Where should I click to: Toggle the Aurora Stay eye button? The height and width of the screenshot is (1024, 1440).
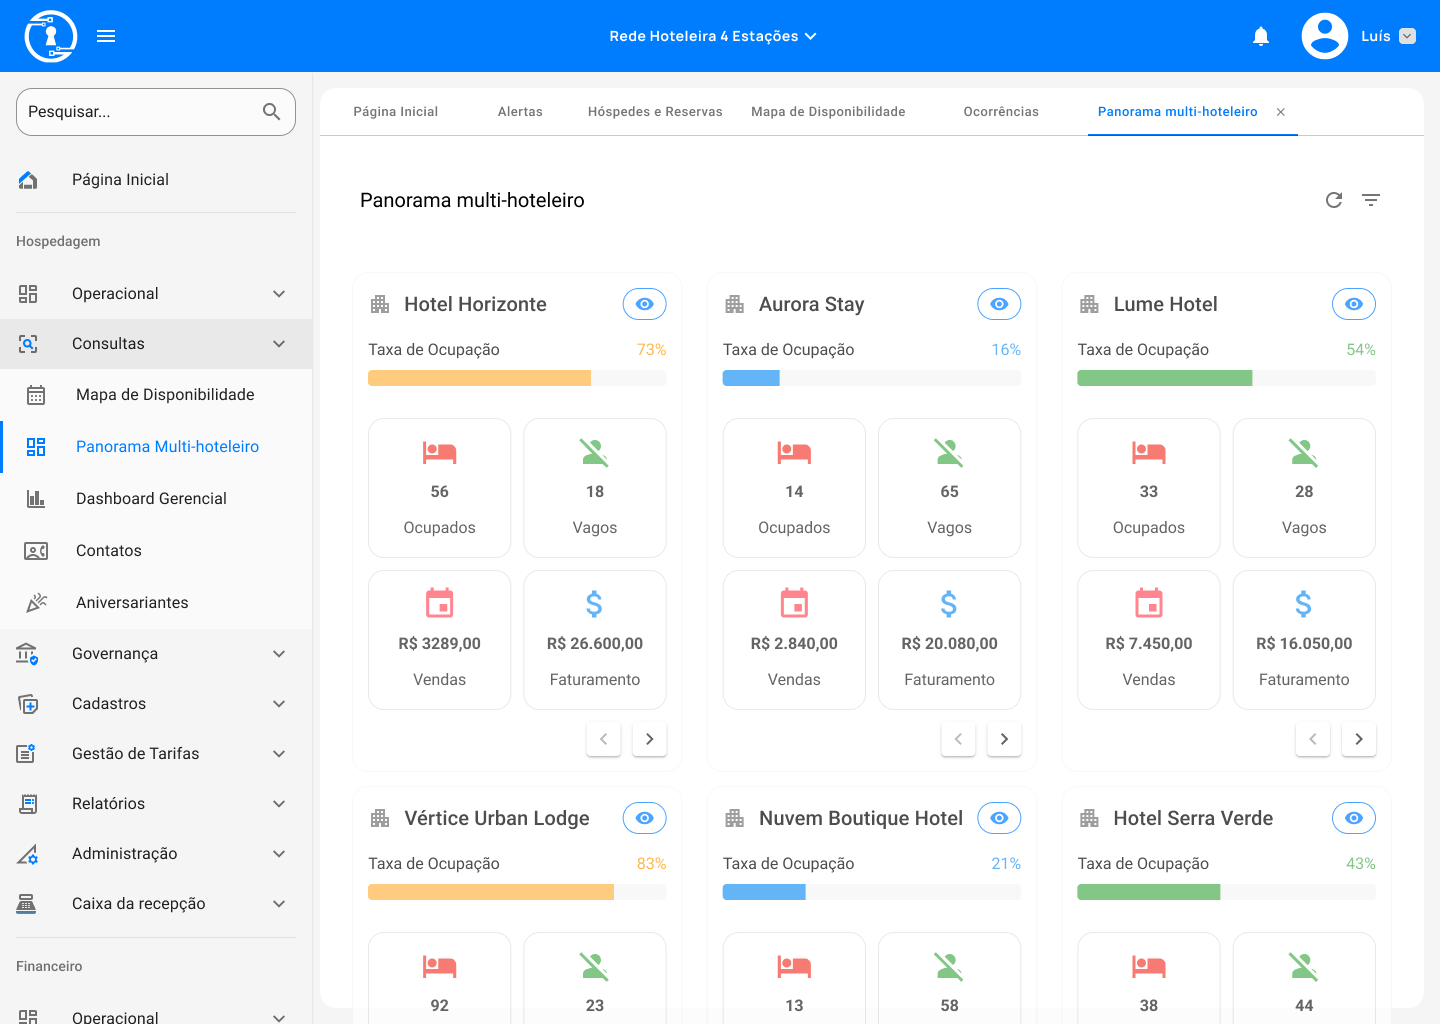[999, 304]
